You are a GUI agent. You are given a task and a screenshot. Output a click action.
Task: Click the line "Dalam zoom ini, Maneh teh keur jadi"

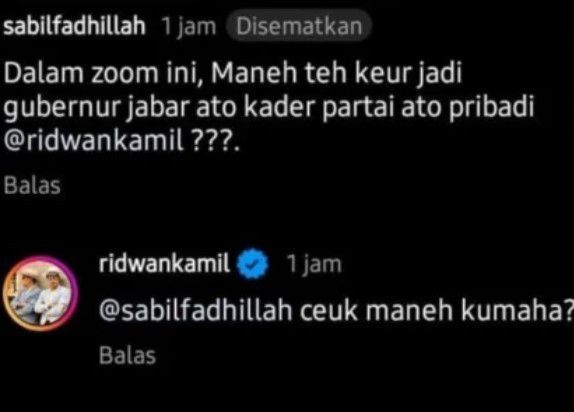tap(233, 74)
